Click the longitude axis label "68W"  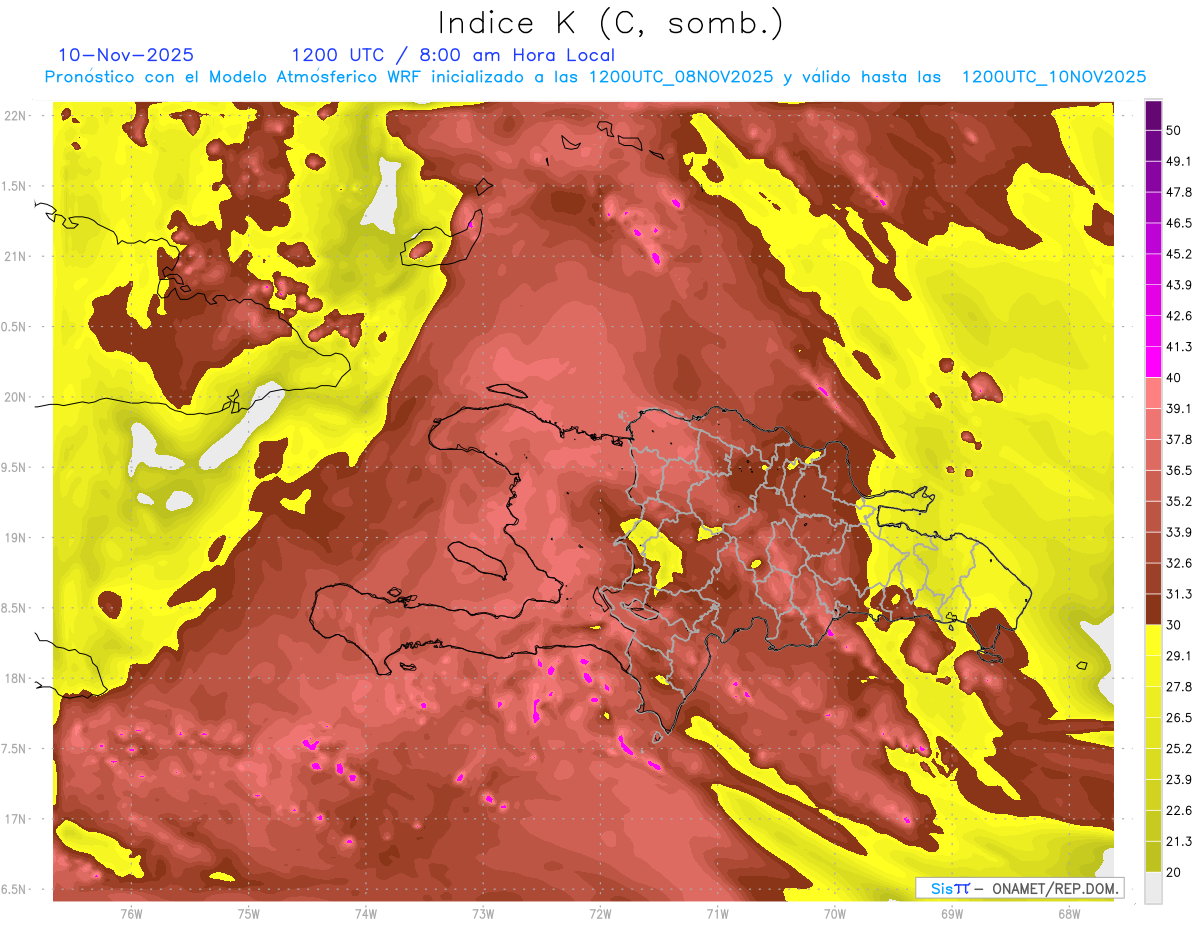(1069, 913)
